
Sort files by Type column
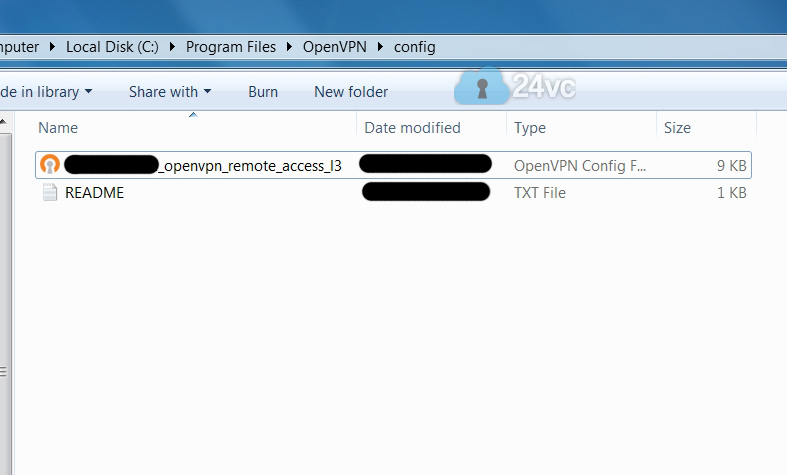pos(530,128)
